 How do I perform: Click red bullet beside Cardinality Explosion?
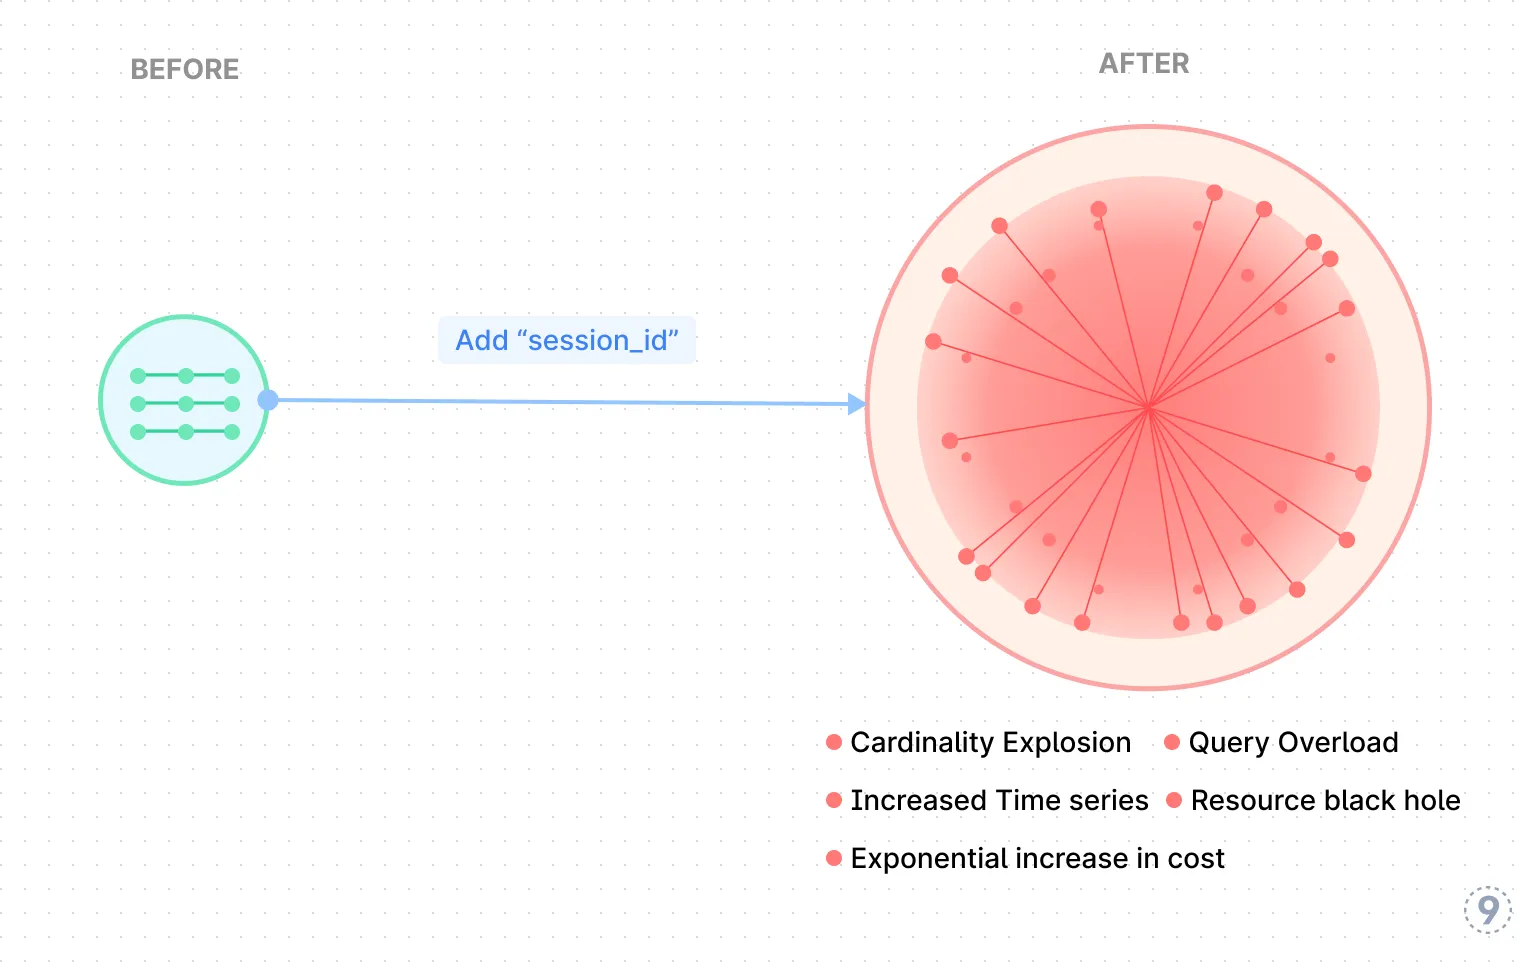[x=834, y=742]
